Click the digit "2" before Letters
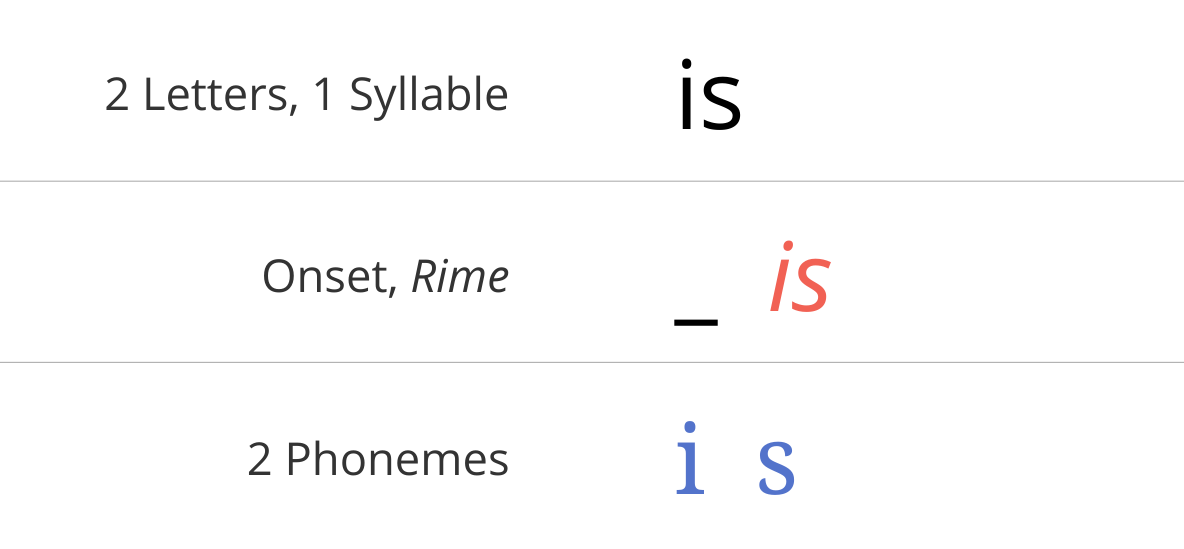The height and width of the screenshot is (549, 1184). (116, 96)
